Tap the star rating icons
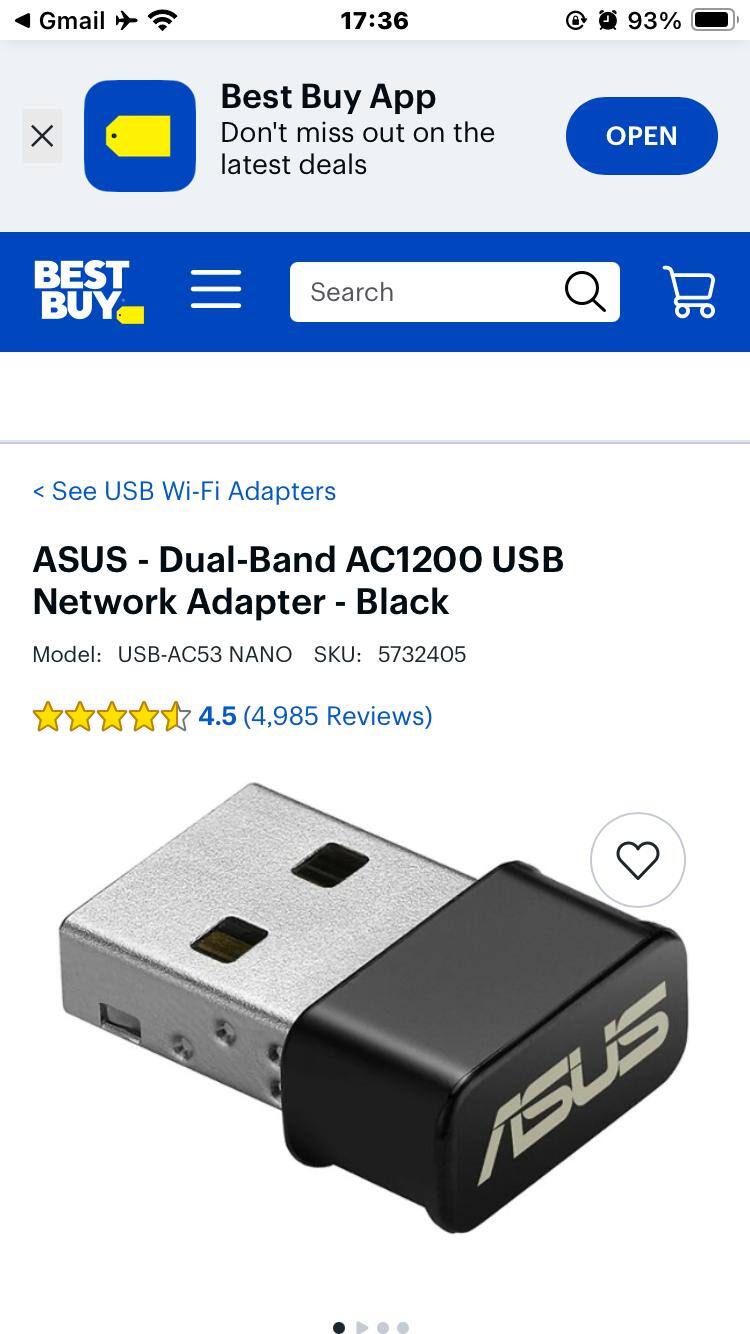The height and width of the screenshot is (1334, 750). pos(111,716)
